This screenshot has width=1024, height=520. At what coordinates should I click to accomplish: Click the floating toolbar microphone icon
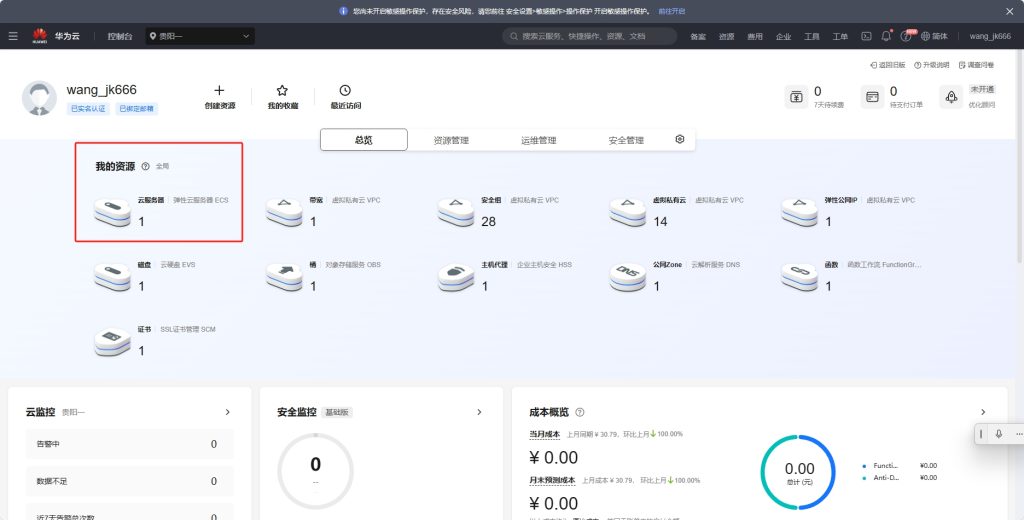click(999, 434)
